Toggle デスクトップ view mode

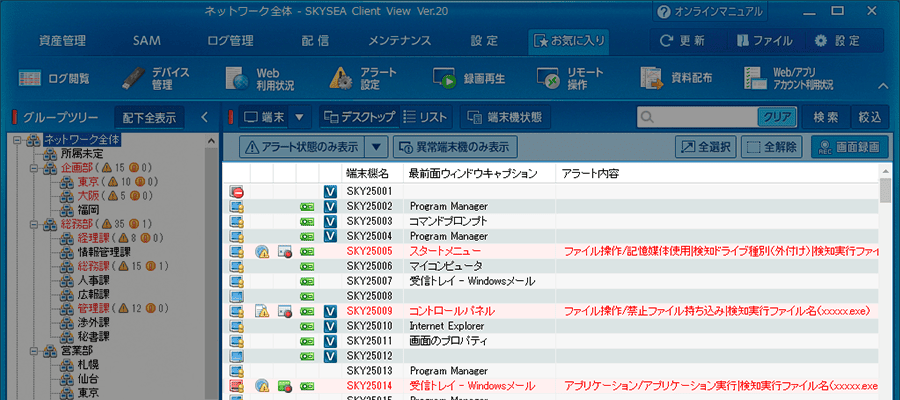pyautogui.click(x=359, y=117)
